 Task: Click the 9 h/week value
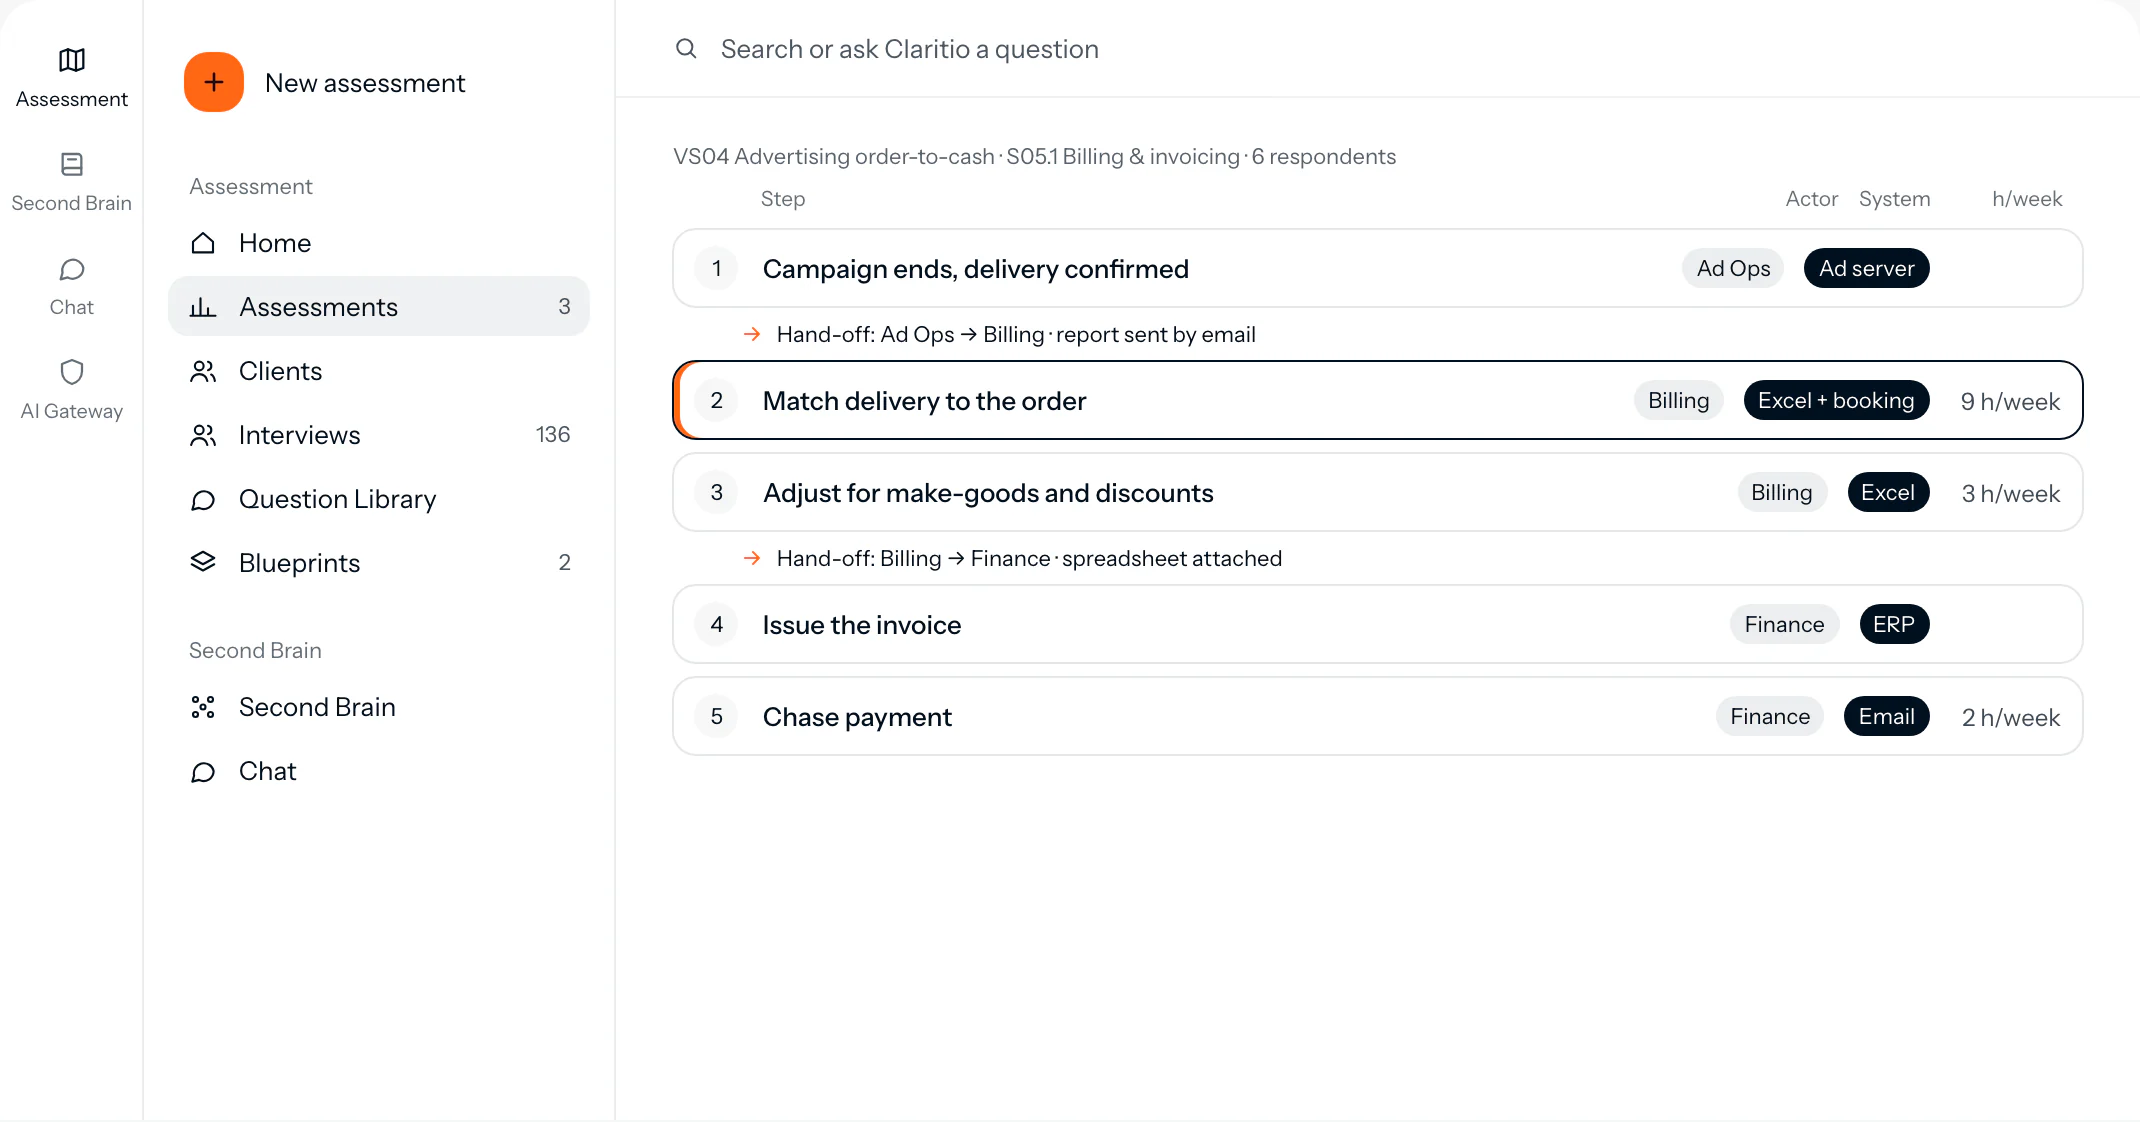tap(2010, 401)
